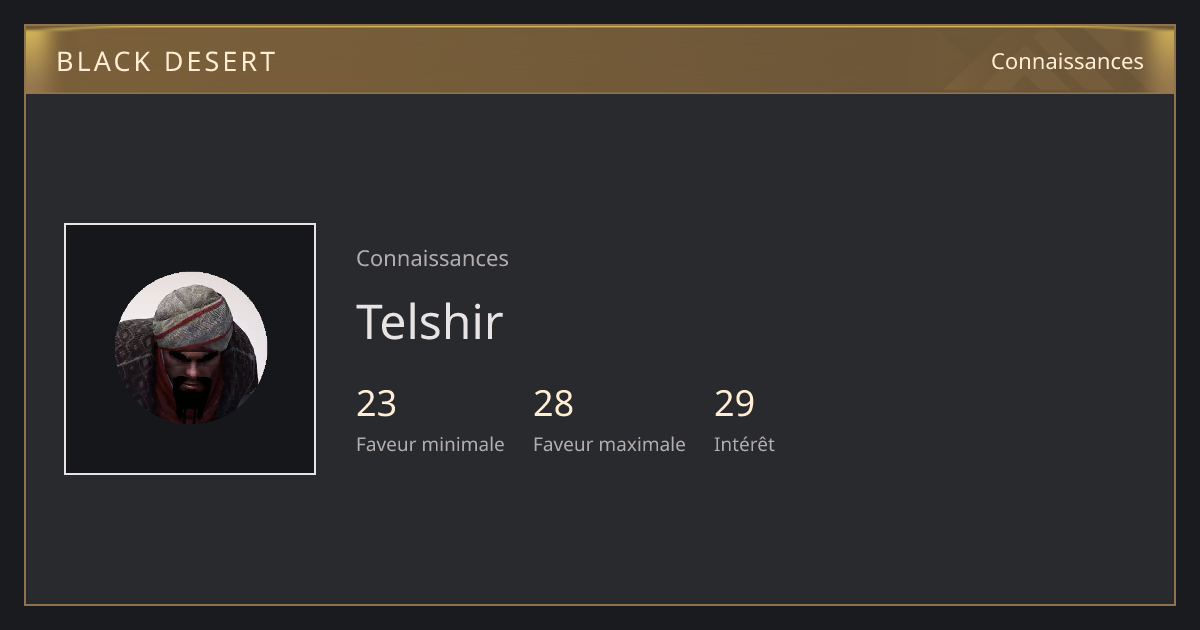The width and height of the screenshot is (1200, 630).
Task: Click the BLACK DESERT title in header
Action: 166,62
